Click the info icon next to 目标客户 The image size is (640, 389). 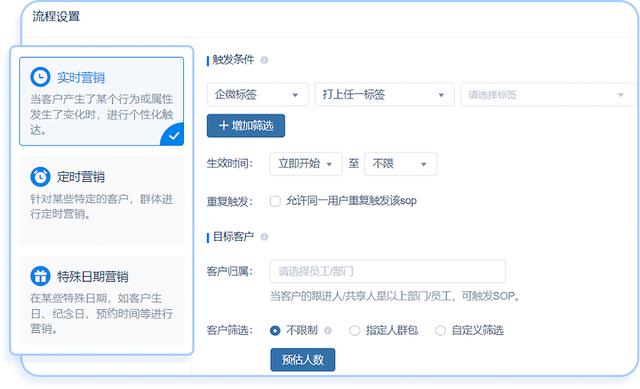[x=264, y=237]
